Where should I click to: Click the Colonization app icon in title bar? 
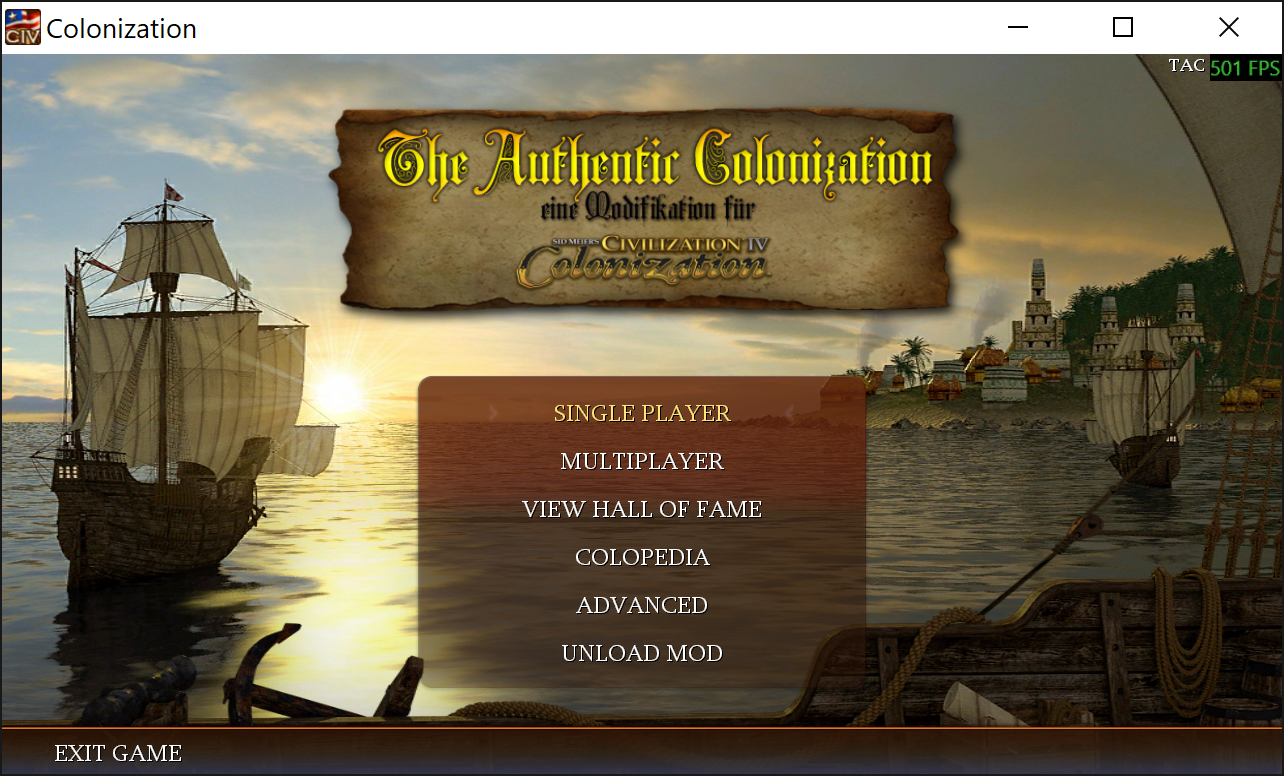tap(23, 27)
